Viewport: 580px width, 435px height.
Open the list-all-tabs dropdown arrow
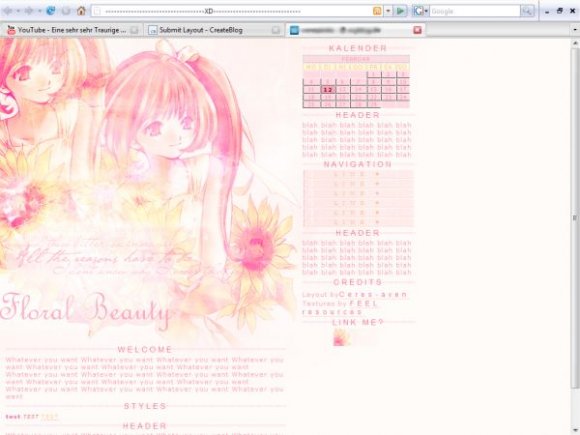pos(575,30)
